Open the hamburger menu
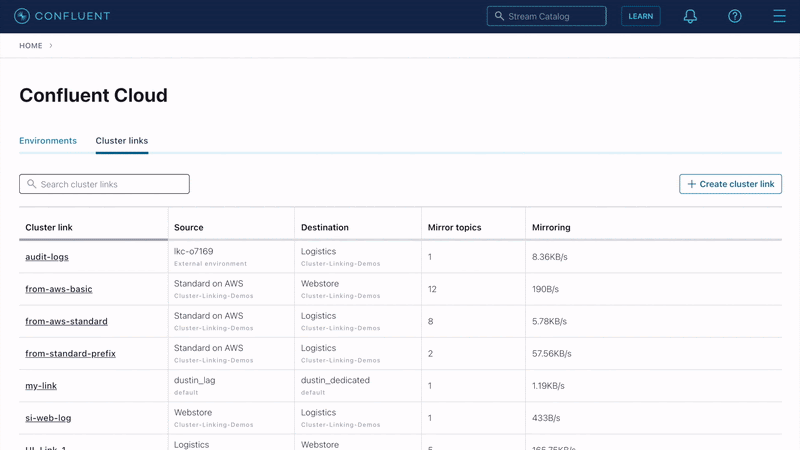 pos(779,16)
